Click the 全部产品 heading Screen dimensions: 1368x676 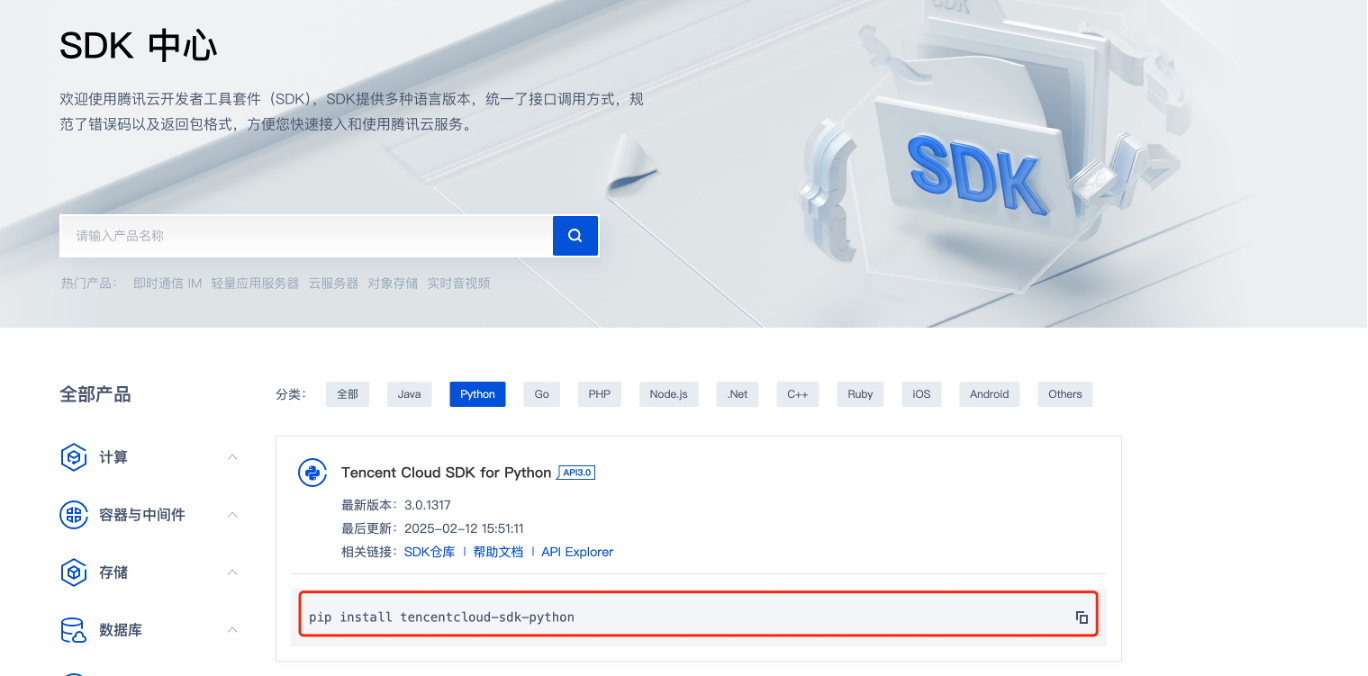pyautogui.click(x=95, y=394)
